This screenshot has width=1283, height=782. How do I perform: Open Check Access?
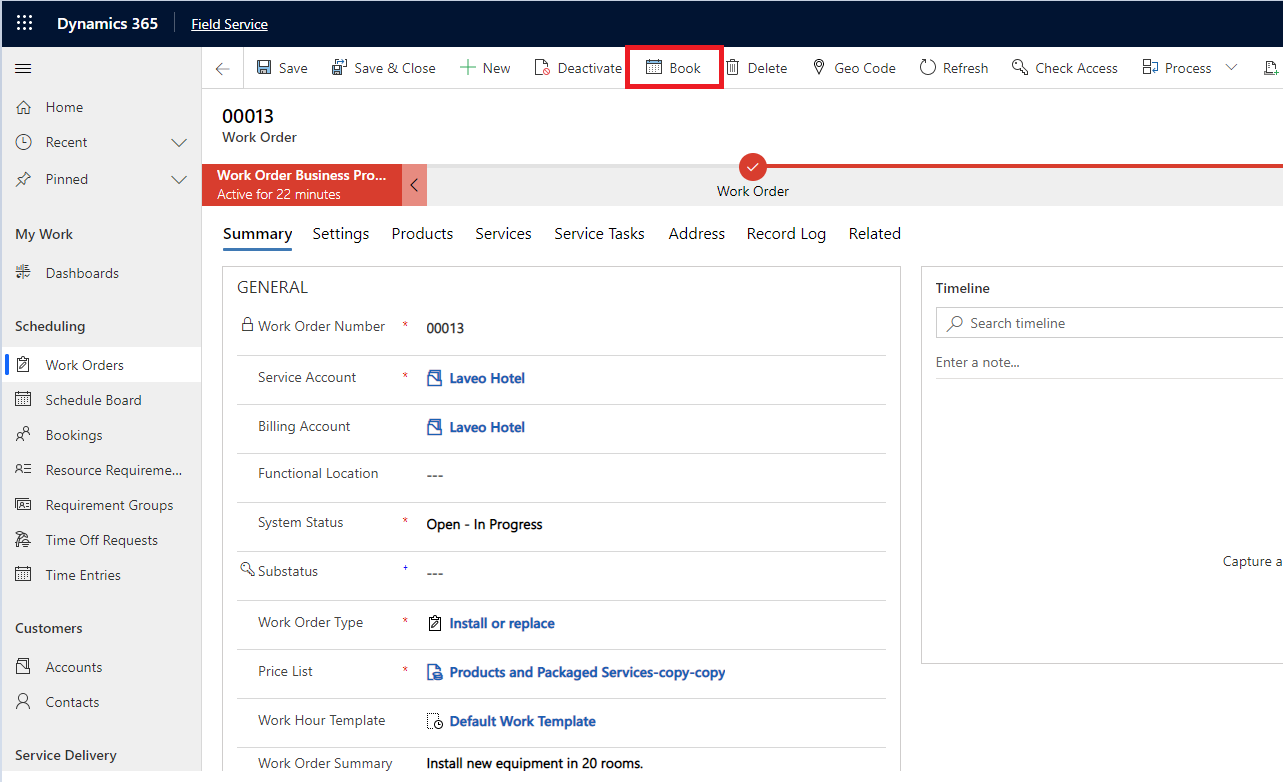[1065, 68]
